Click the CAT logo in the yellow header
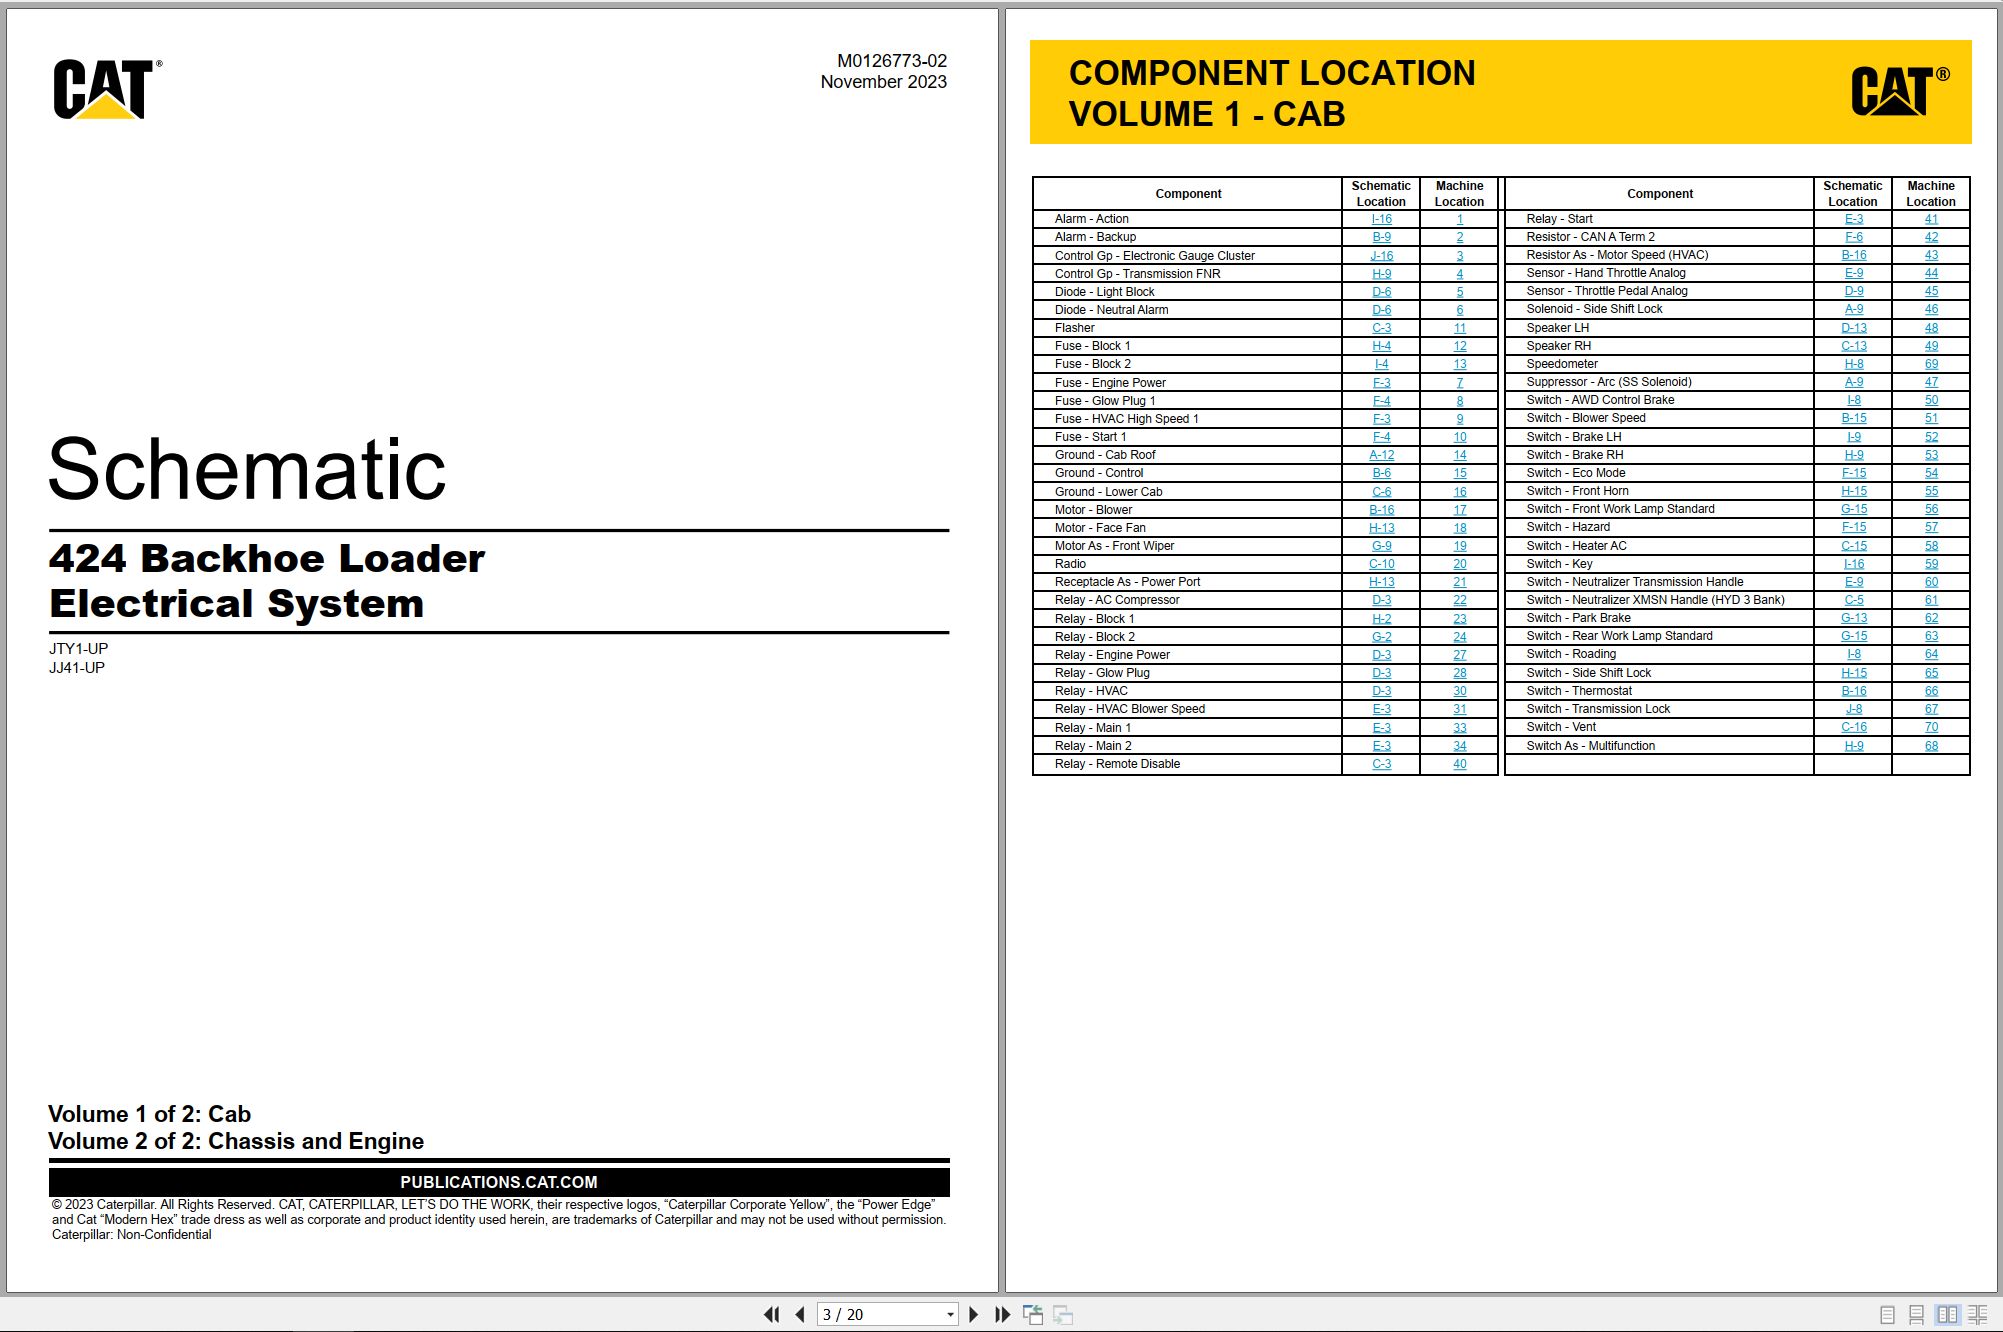The image size is (2003, 1332). [x=1899, y=91]
